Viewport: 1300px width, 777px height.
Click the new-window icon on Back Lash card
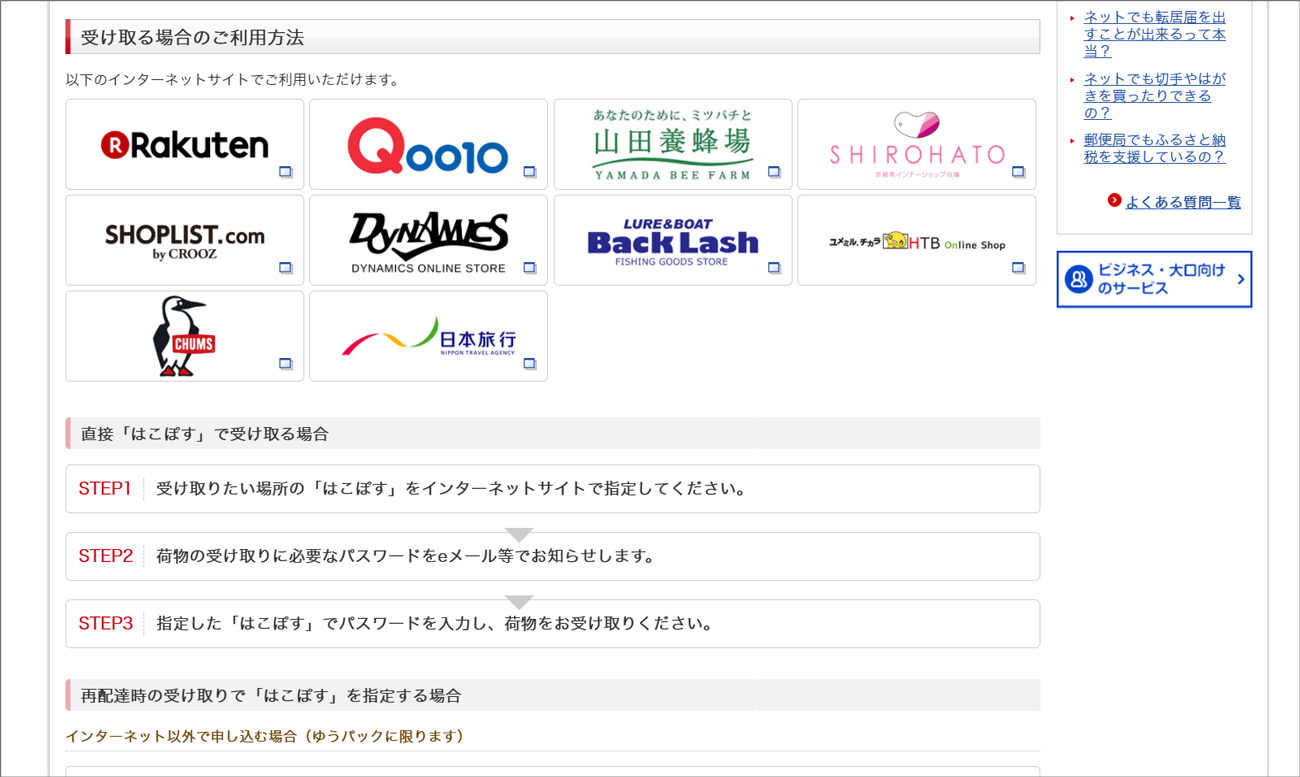(774, 268)
